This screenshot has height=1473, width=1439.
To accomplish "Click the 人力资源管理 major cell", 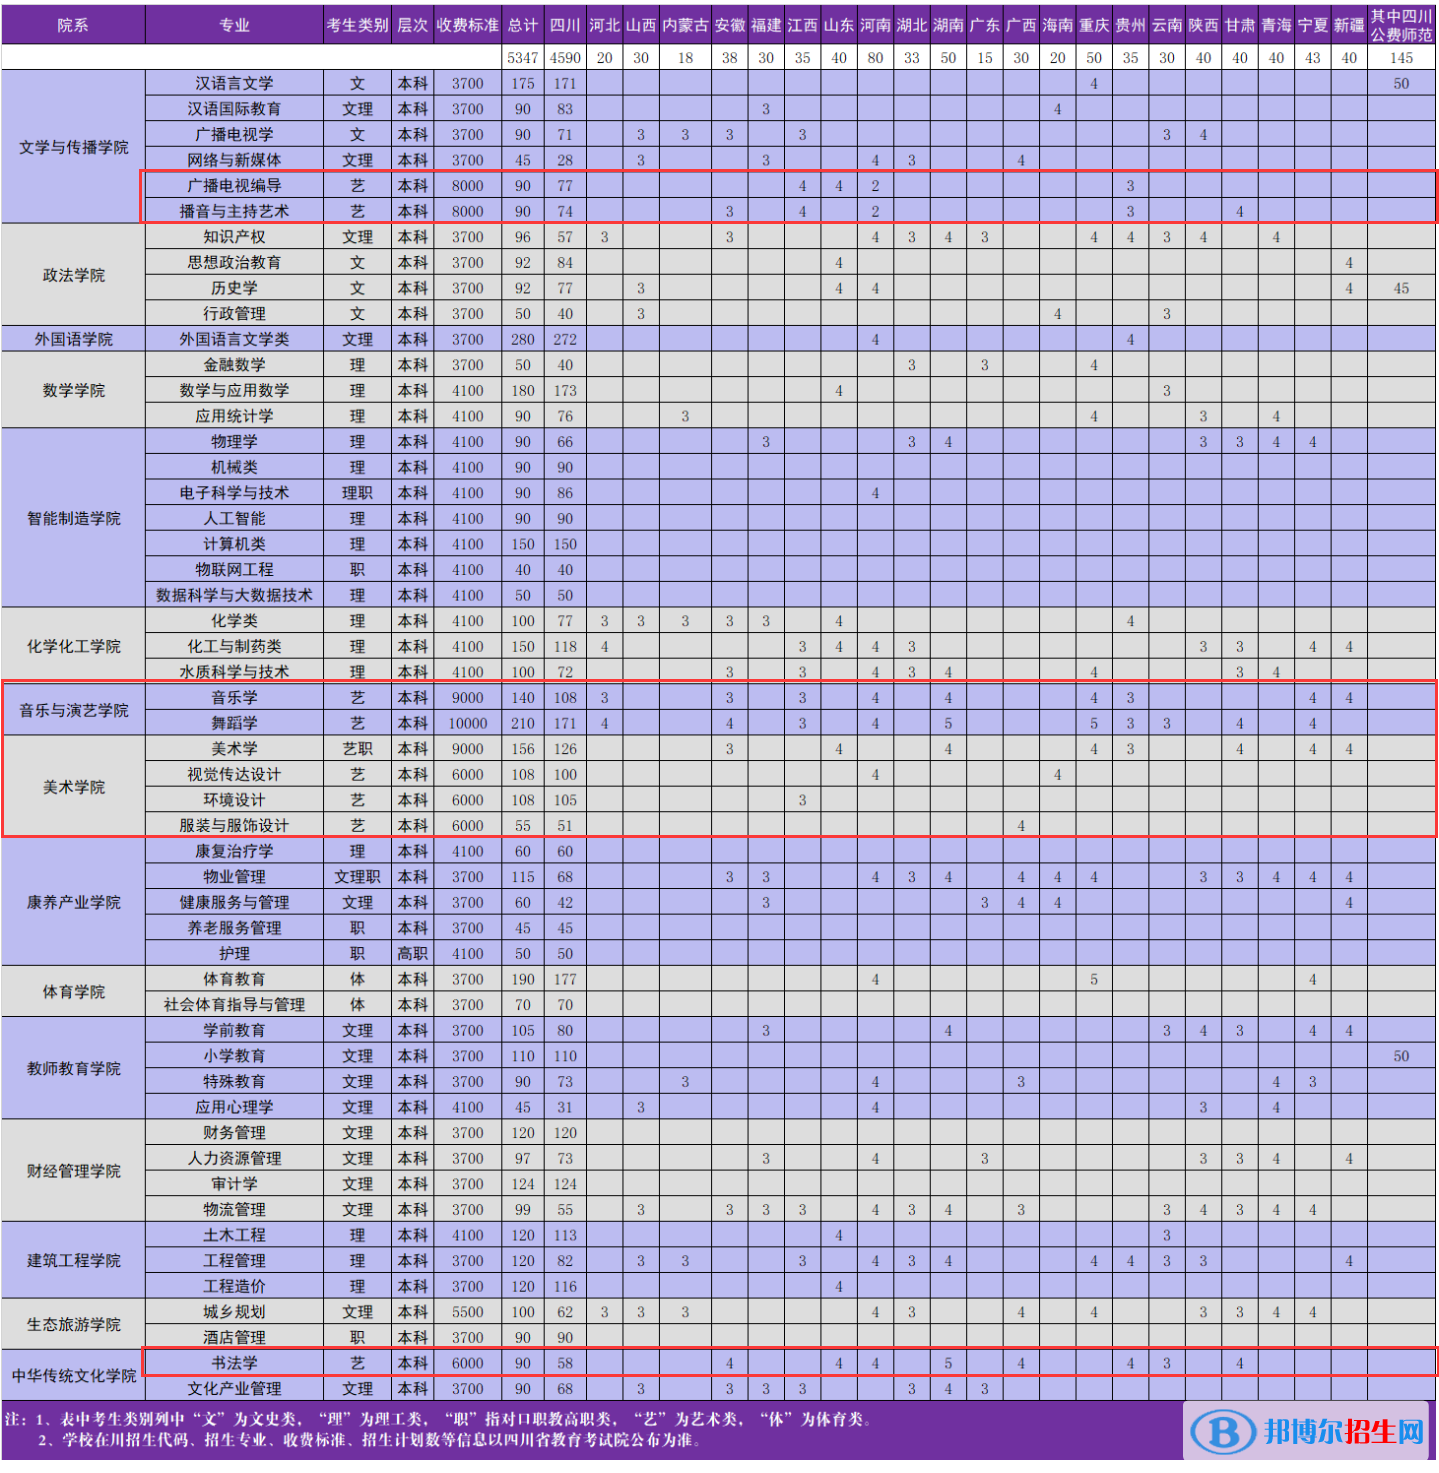I will click(234, 1158).
